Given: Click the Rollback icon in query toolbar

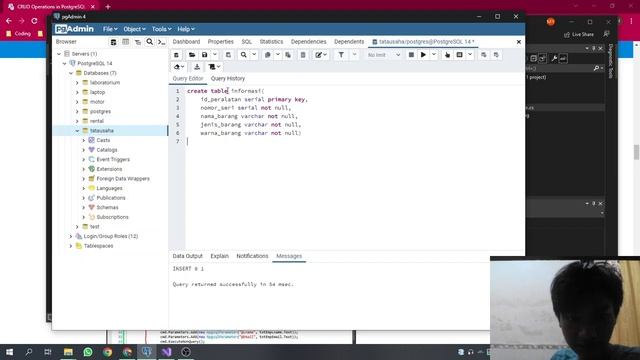Looking at the screenshot, I should [x=496, y=55].
